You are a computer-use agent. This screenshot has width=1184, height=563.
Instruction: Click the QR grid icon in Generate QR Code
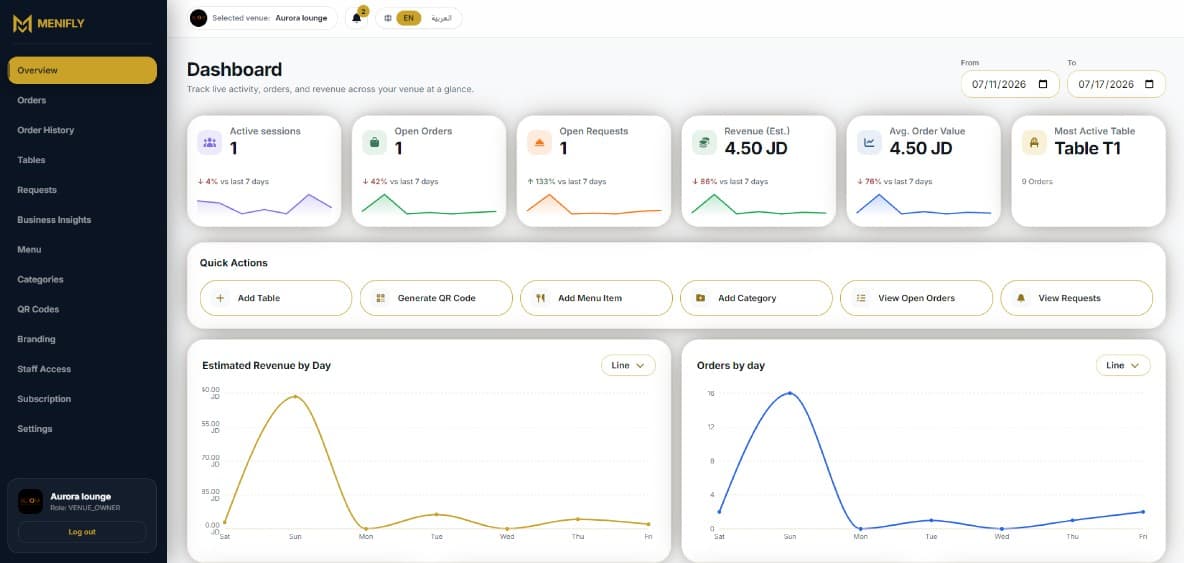(381, 298)
